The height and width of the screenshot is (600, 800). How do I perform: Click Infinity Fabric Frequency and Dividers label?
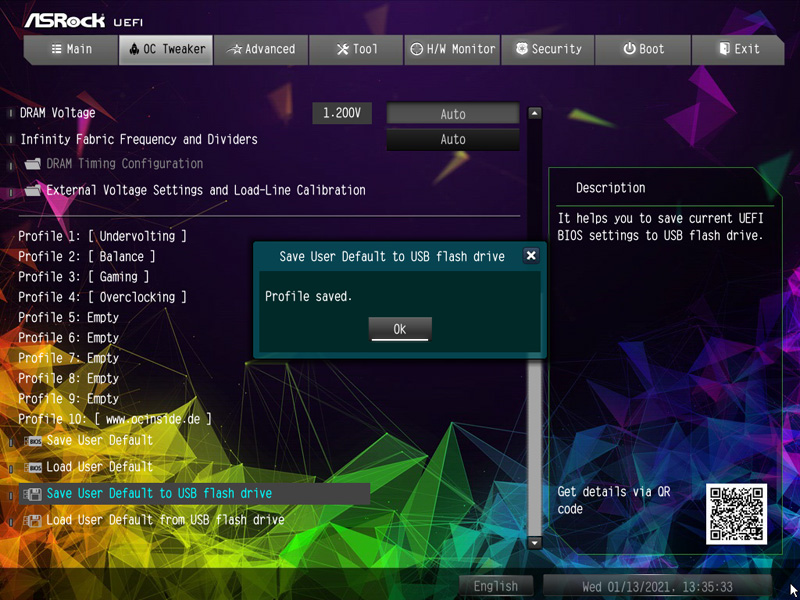[x=139, y=139]
